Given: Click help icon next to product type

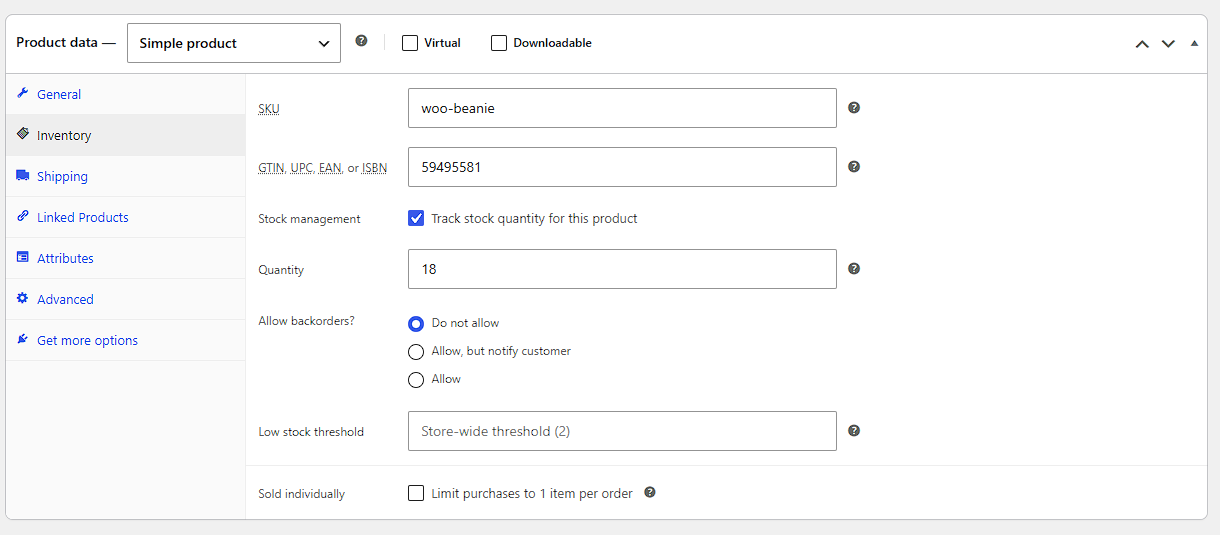Looking at the screenshot, I should [x=362, y=41].
